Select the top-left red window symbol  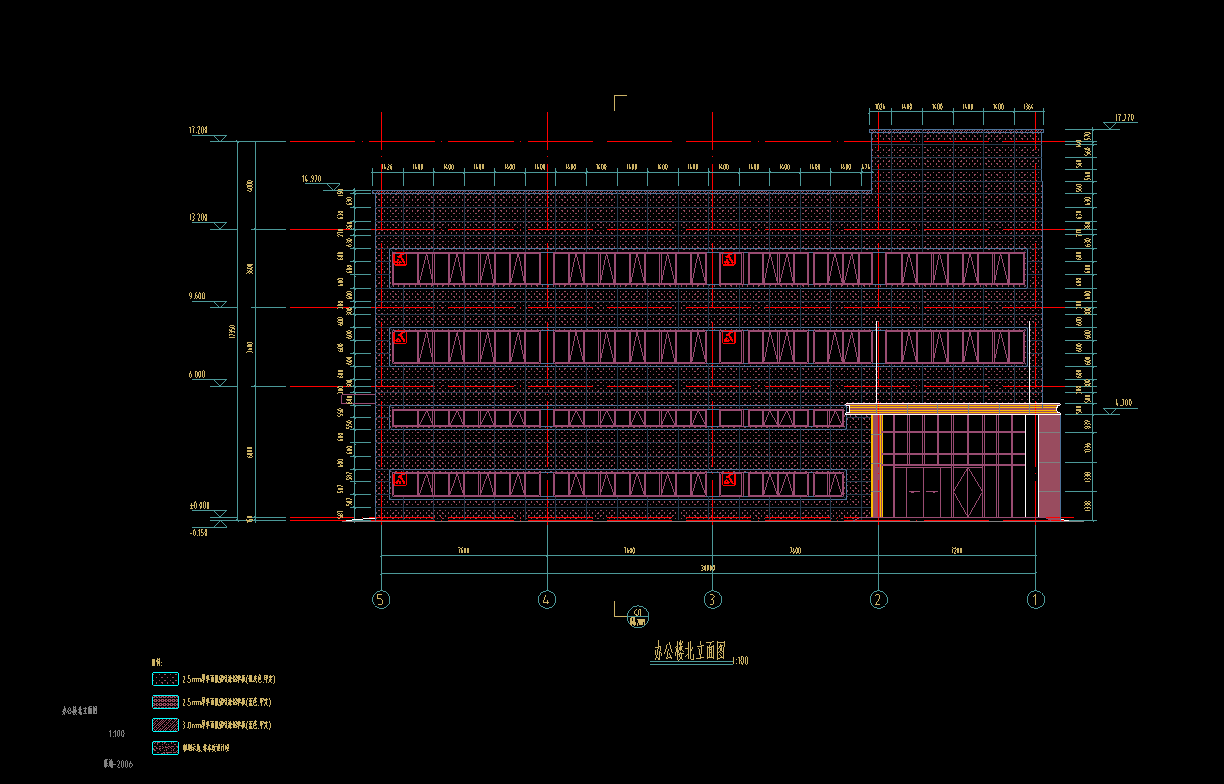(400, 259)
